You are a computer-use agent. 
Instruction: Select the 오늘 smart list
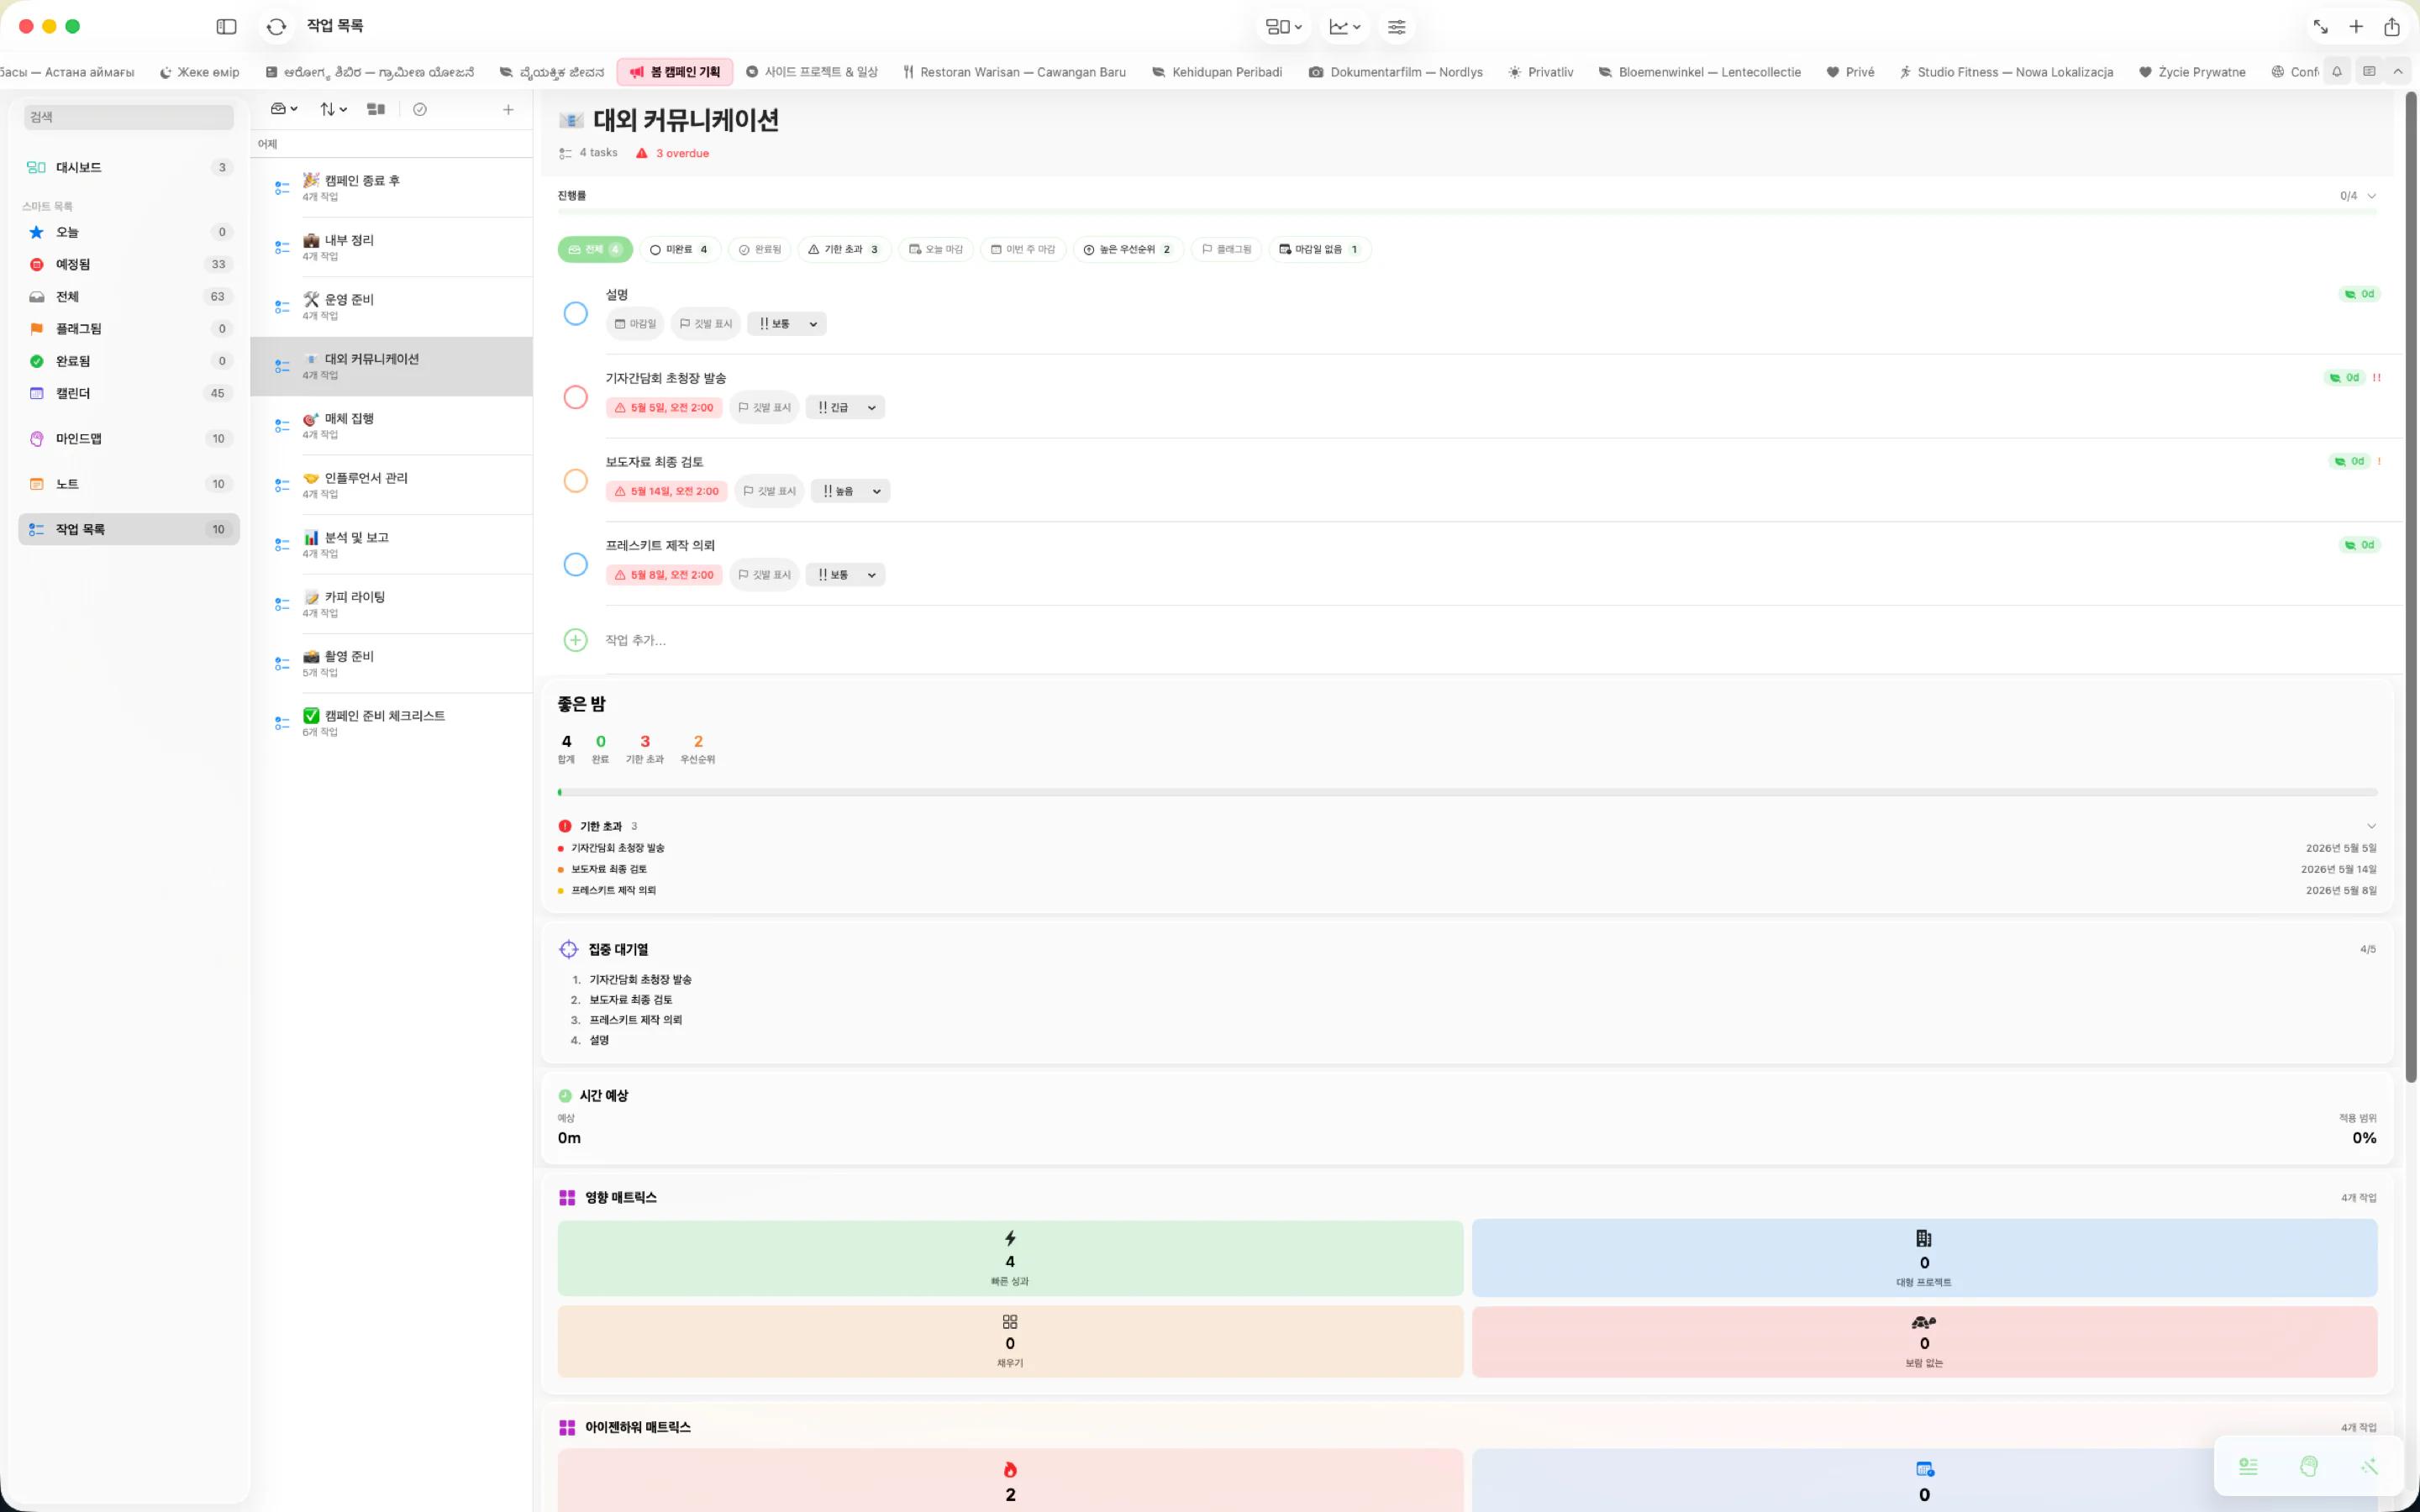pos(129,232)
